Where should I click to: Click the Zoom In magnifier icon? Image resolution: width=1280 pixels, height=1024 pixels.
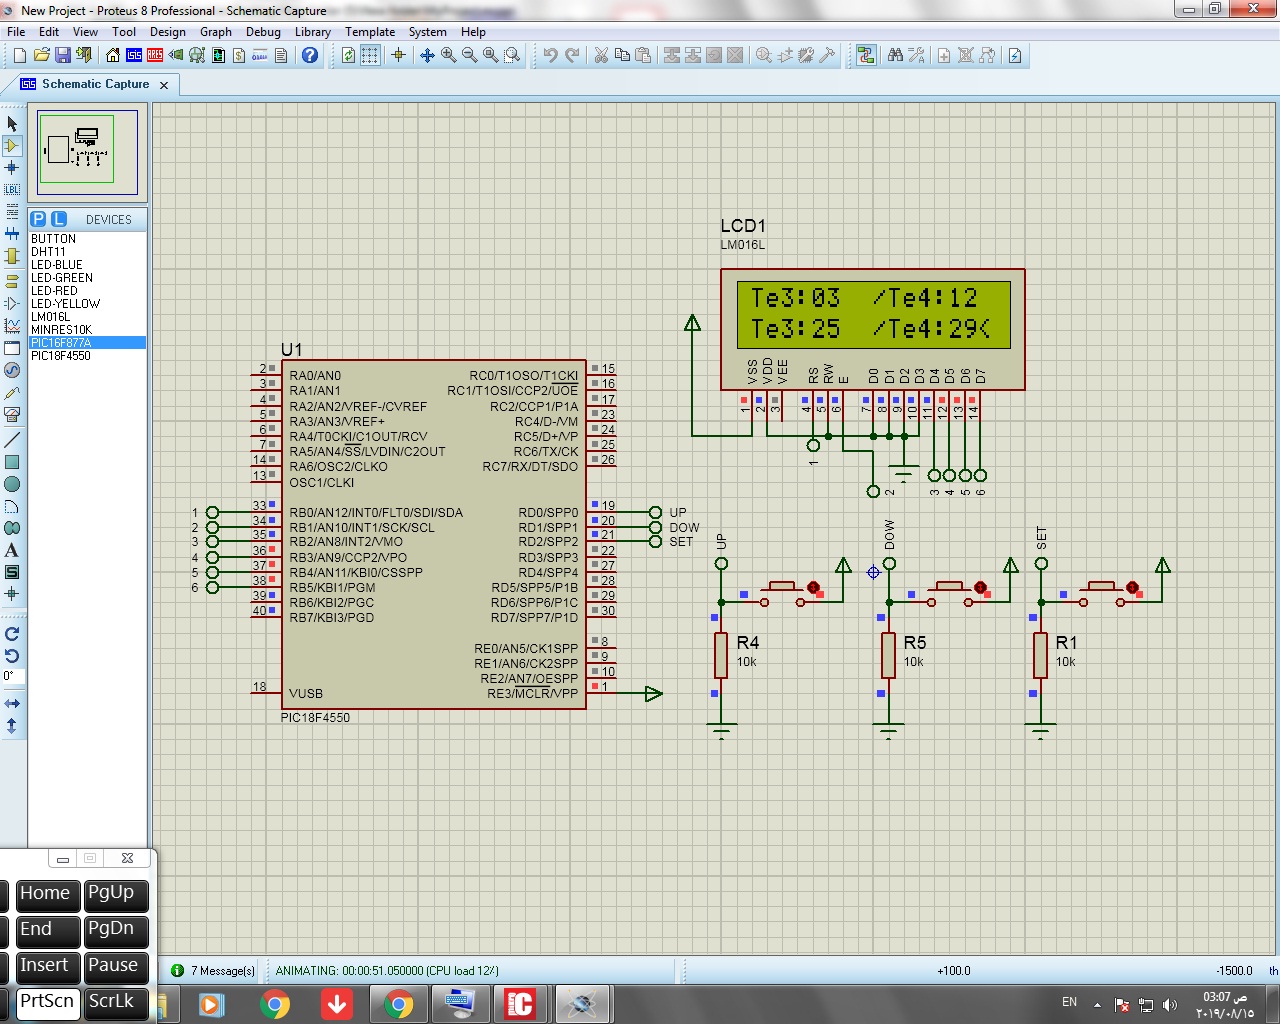point(449,56)
